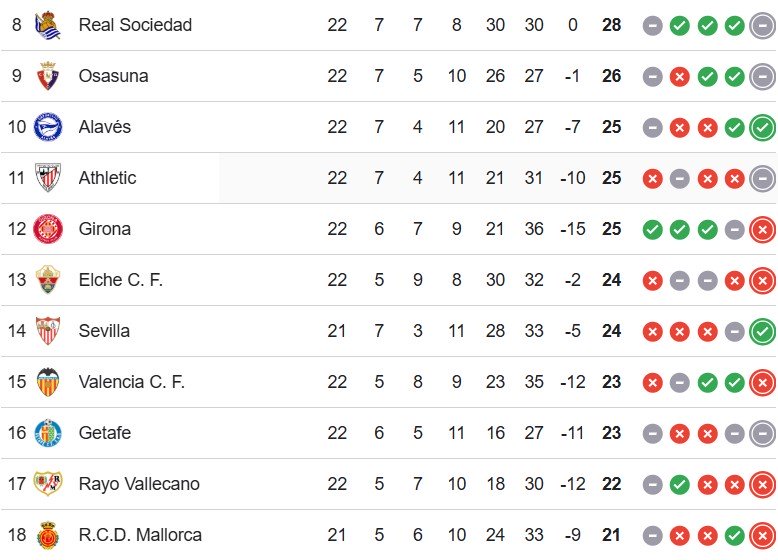Click Osasuna's latest match draw indicator
Viewport: 778px width, 560px height.
pos(762,76)
